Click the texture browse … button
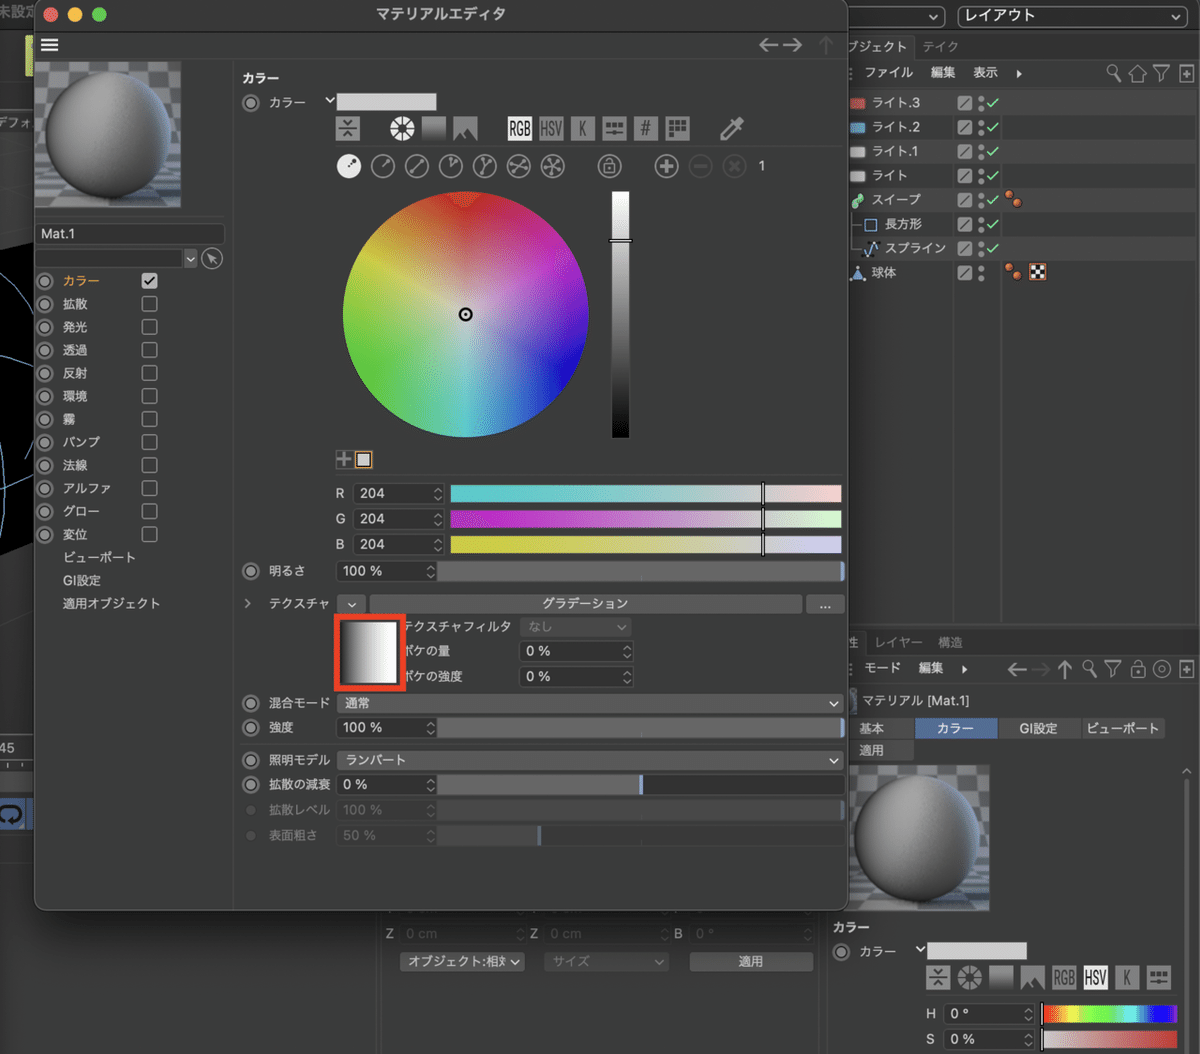This screenshot has width=1200, height=1054. (x=825, y=605)
